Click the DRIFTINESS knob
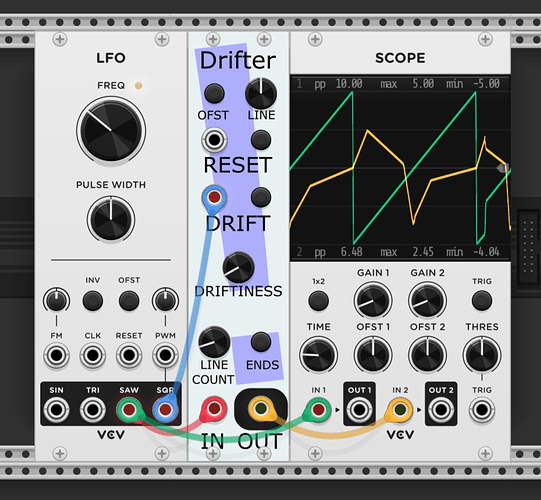The height and width of the screenshot is (500, 541). (238, 268)
